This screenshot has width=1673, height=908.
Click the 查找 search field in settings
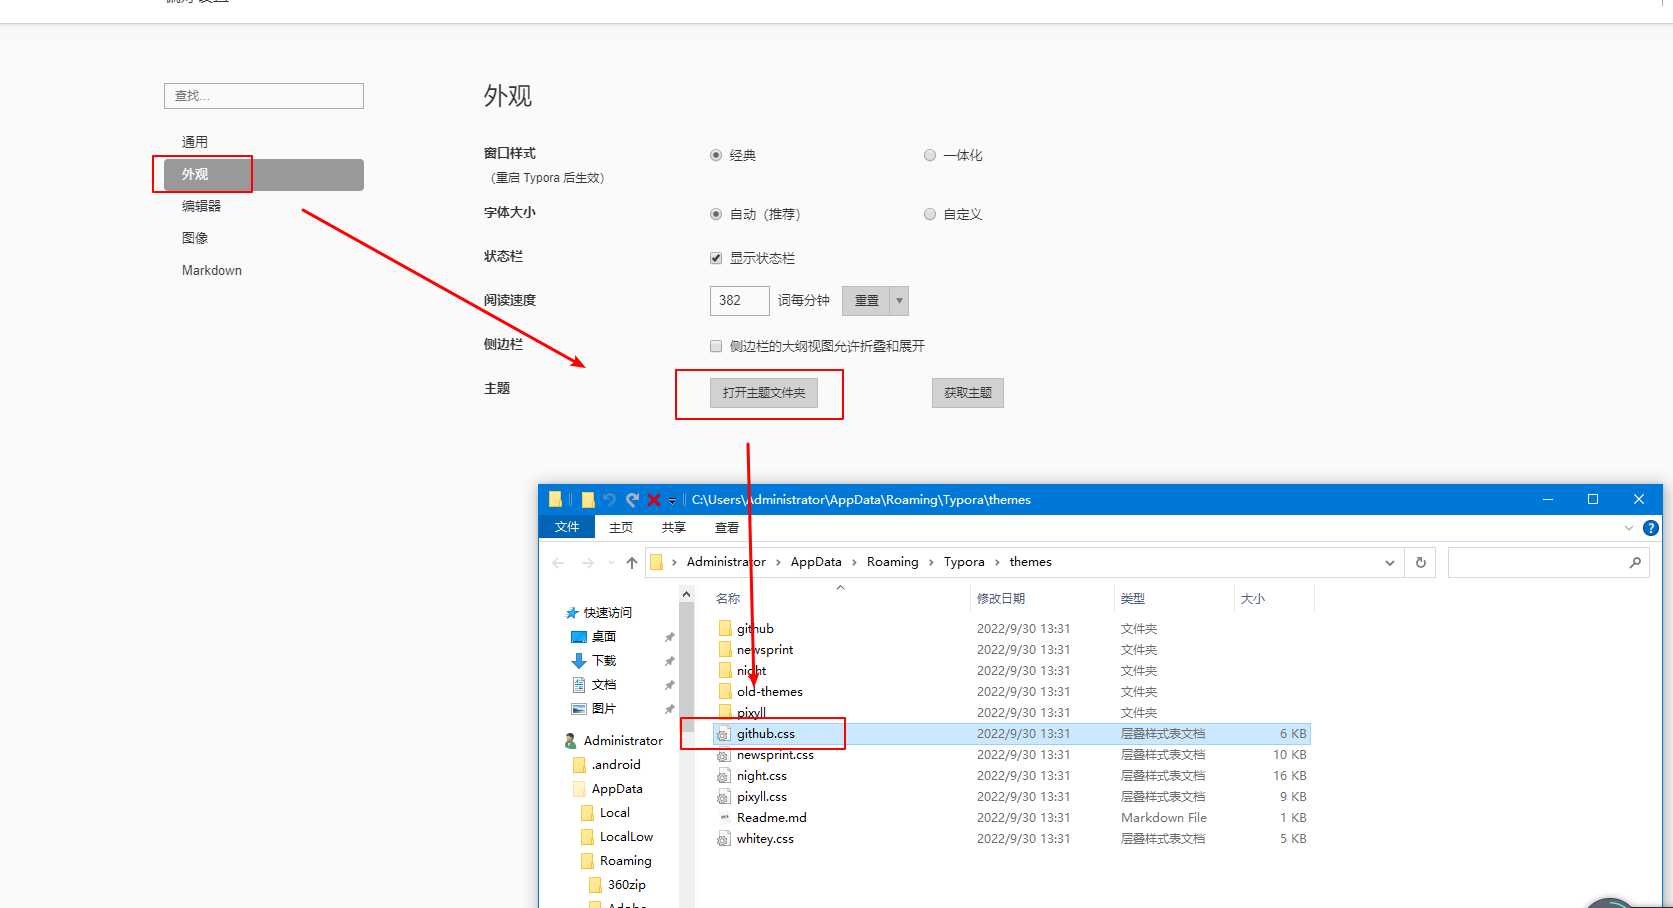(264, 96)
